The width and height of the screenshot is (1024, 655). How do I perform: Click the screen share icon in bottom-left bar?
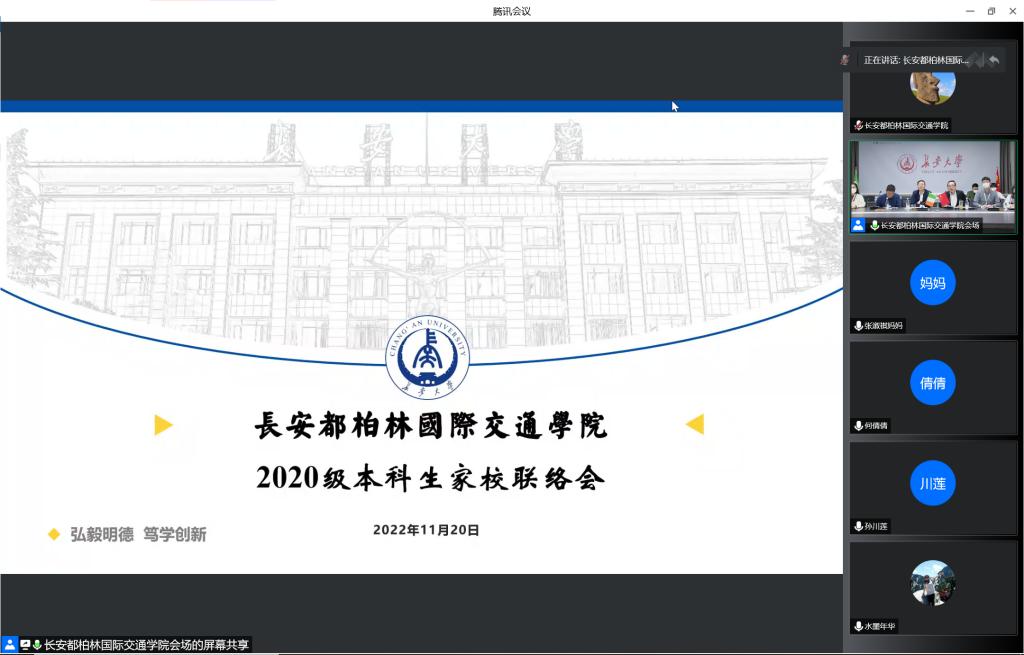[x=25, y=645]
